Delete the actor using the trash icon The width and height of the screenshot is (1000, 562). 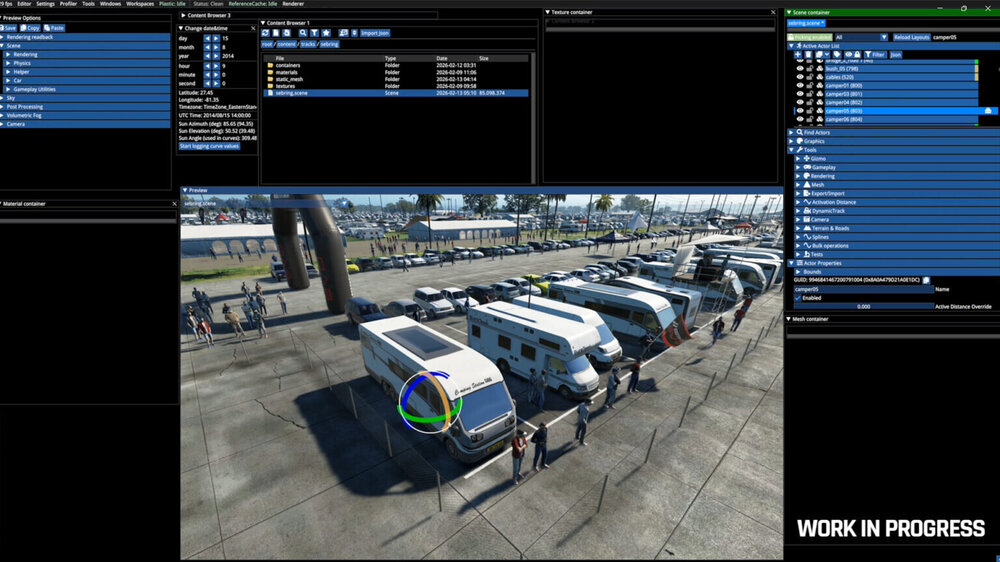(x=808, y=54)
